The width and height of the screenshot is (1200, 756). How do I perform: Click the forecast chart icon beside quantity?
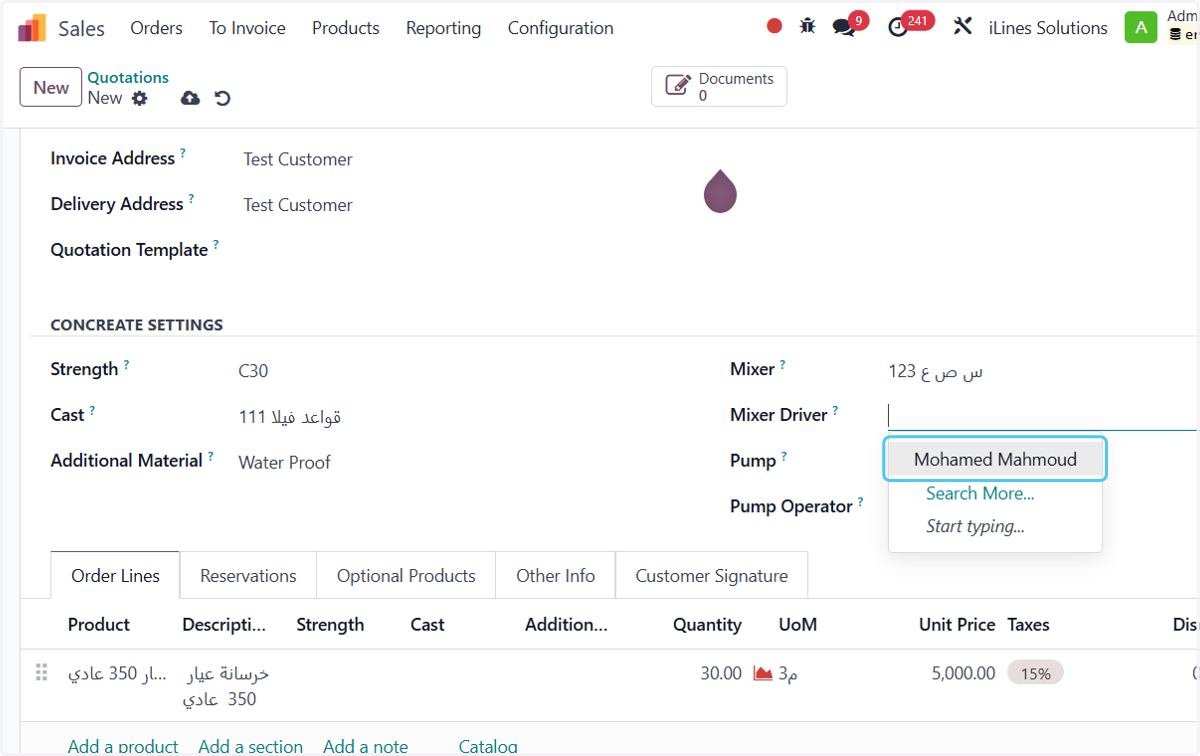click(763, 674)
